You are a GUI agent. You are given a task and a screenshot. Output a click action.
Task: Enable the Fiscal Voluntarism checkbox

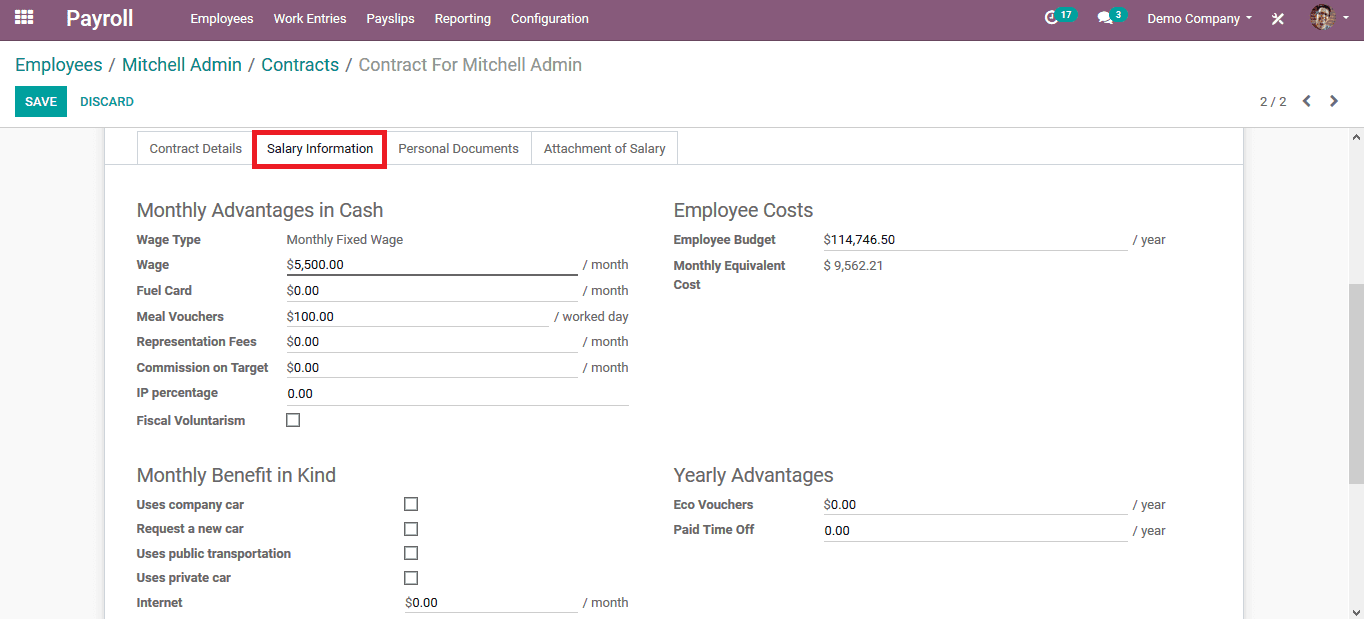(293, 419)
